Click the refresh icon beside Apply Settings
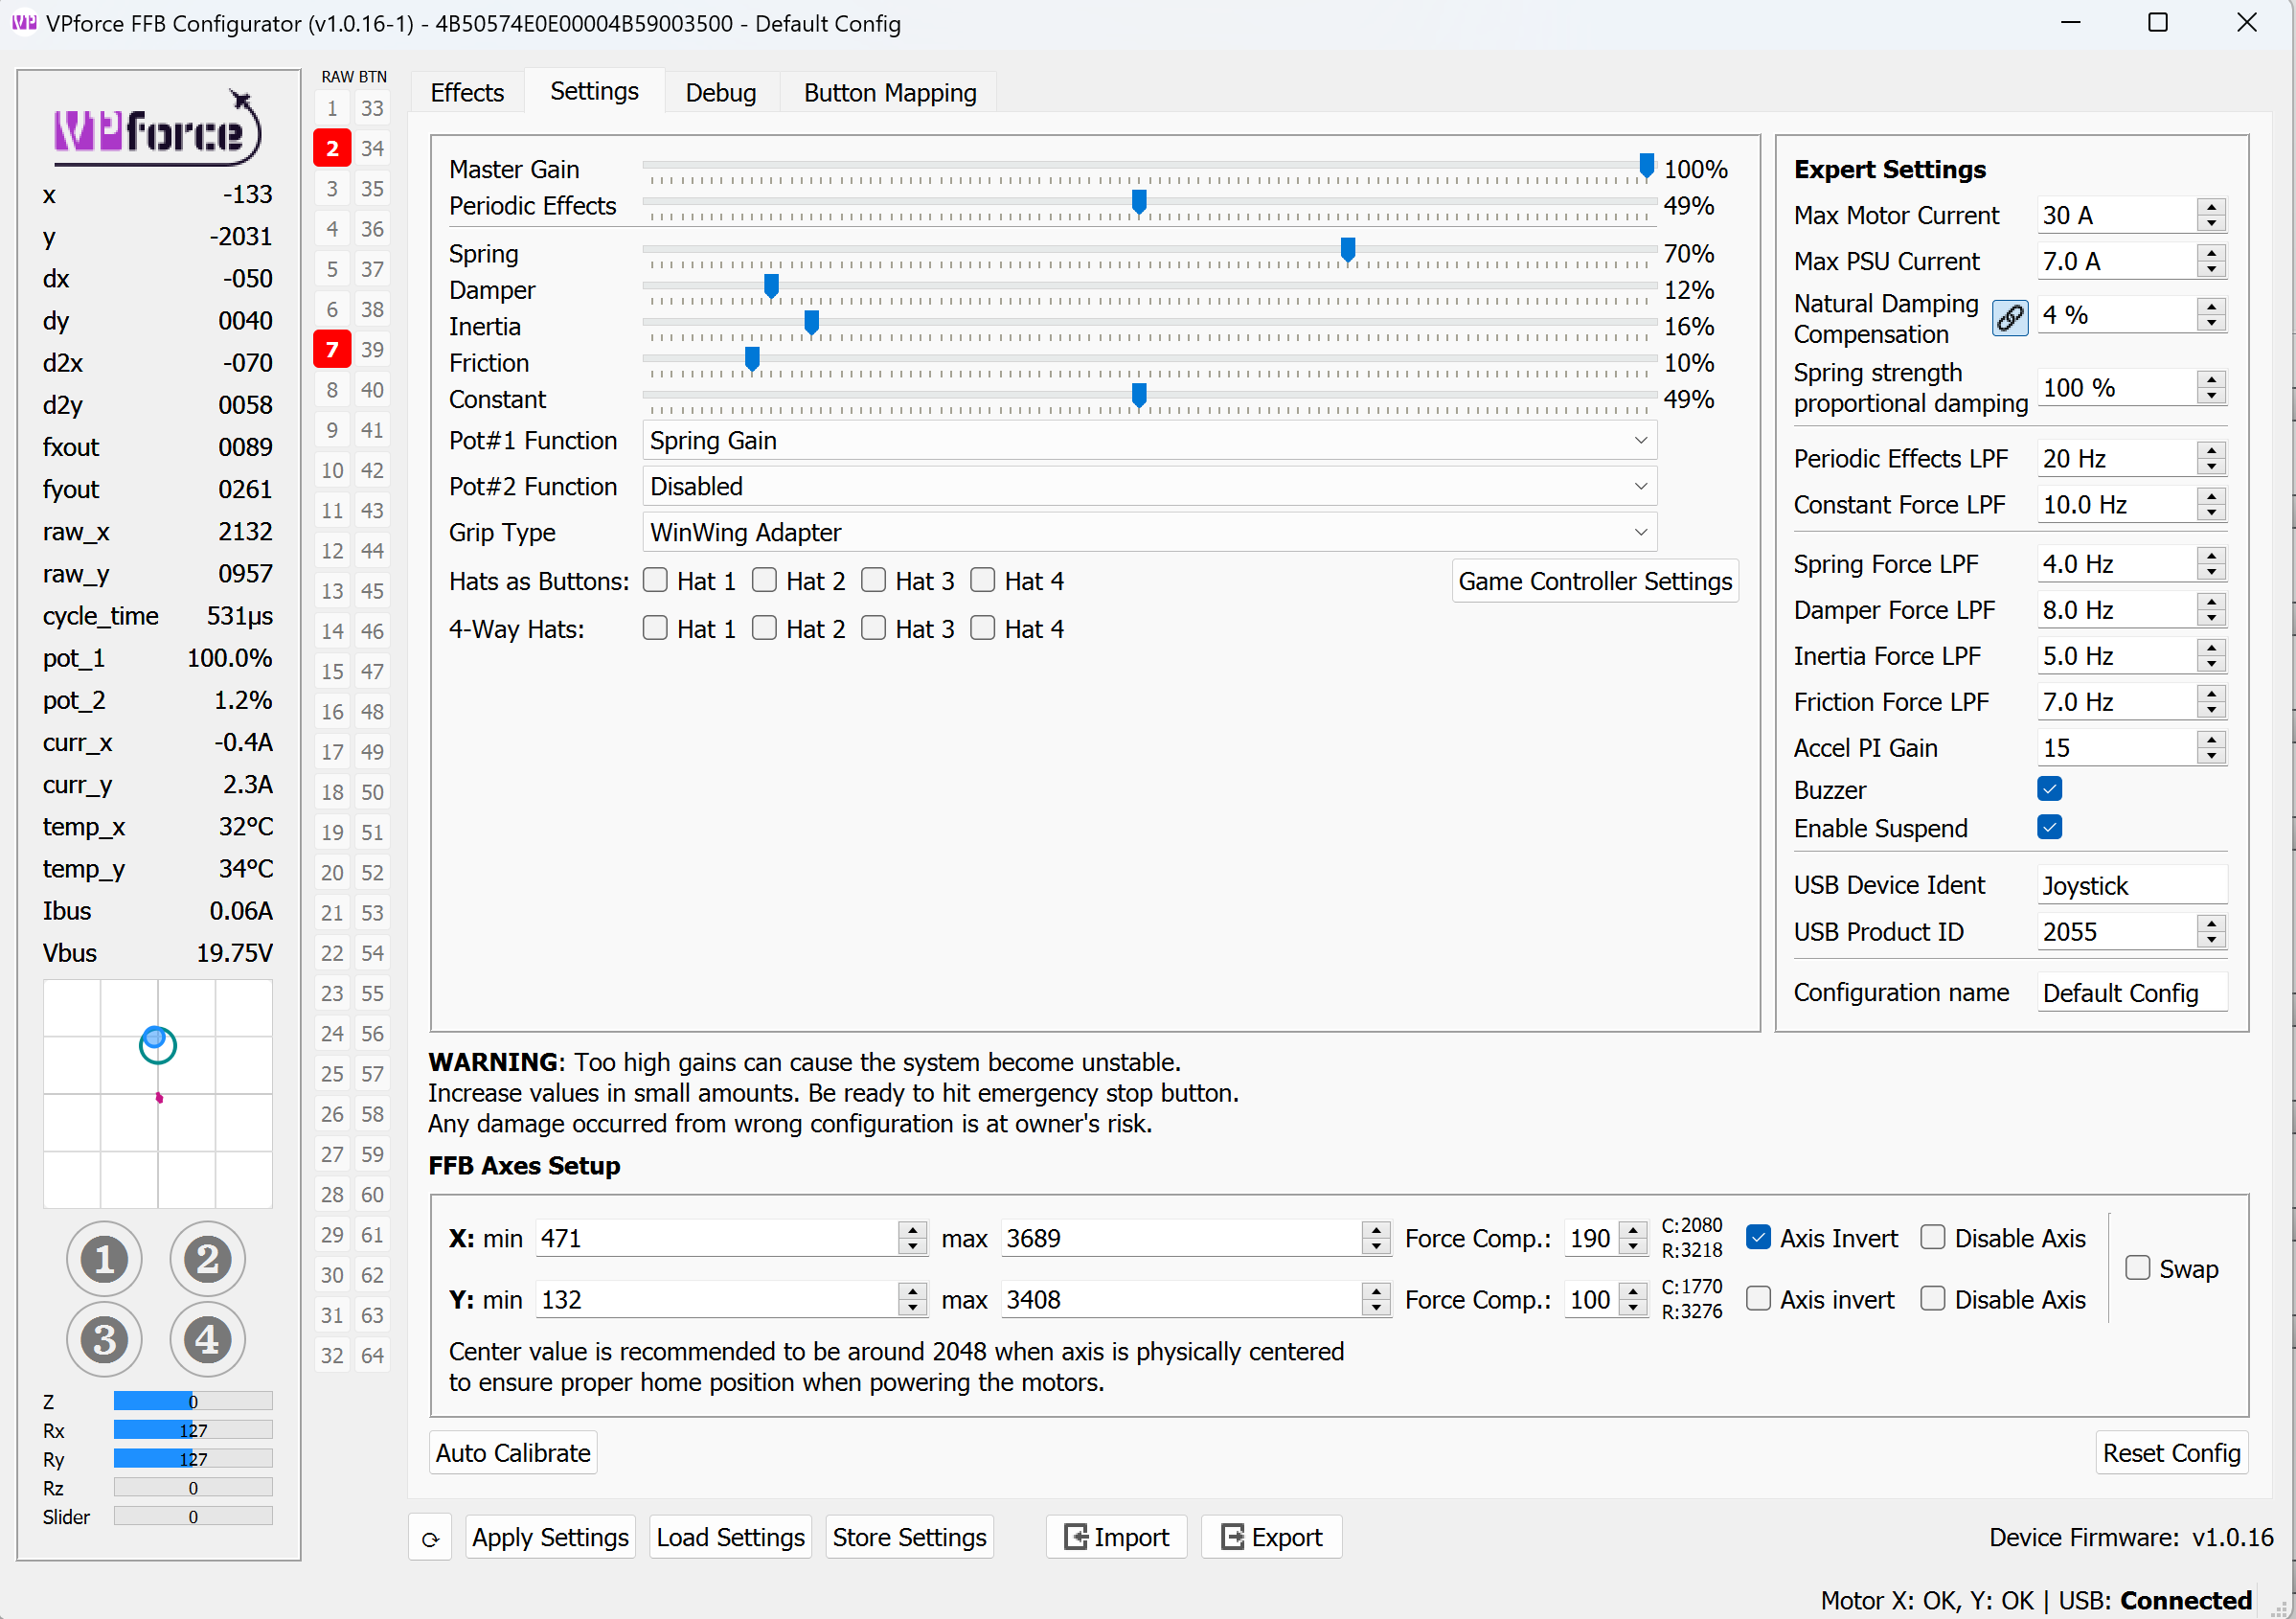This screenshot has width=2296, height=1619. 430,1538
